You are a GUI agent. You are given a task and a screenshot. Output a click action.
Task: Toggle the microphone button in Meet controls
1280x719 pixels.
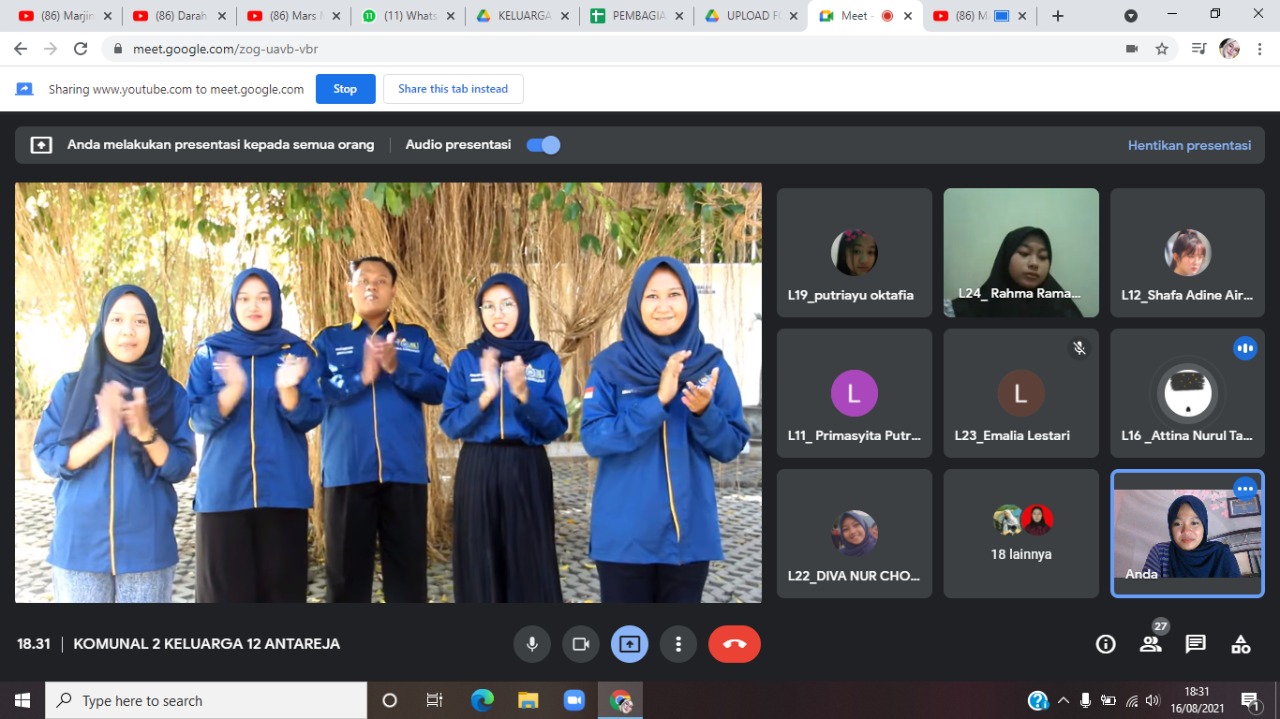532,644
